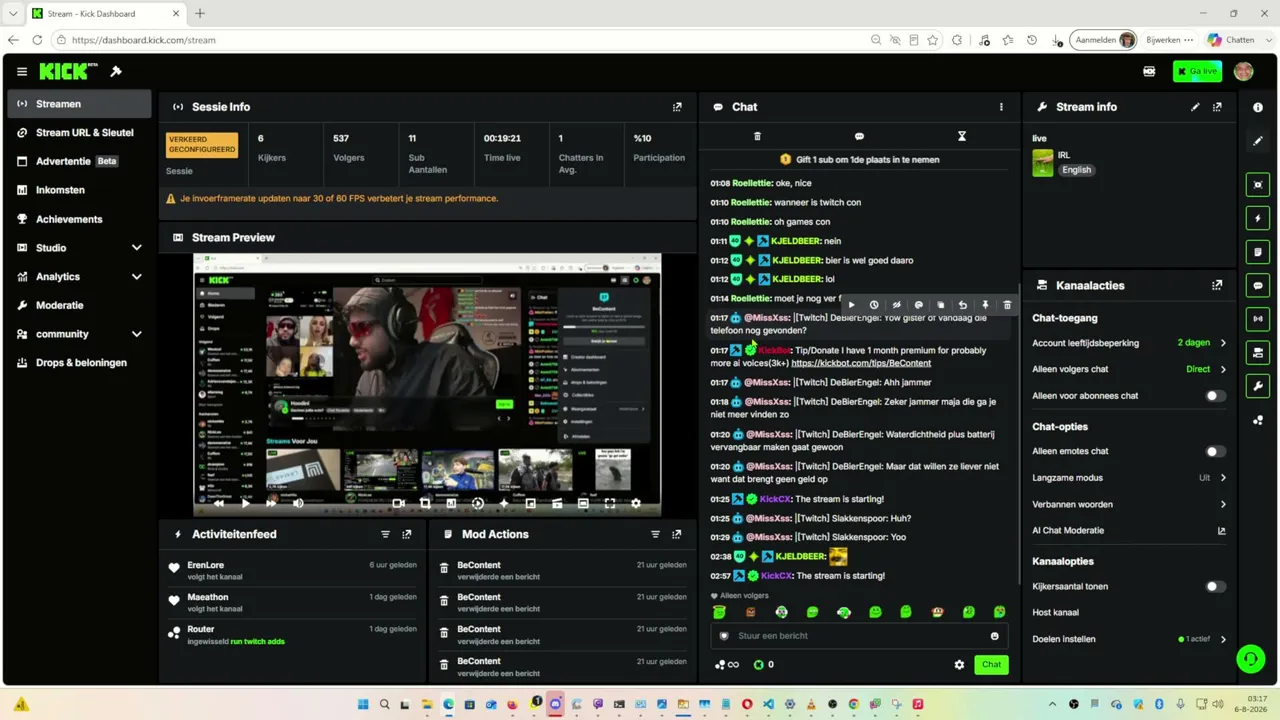Viewport: 1280px width, 720px height.
Task: Pop out the Mod Actions panel
Action: 677,534
